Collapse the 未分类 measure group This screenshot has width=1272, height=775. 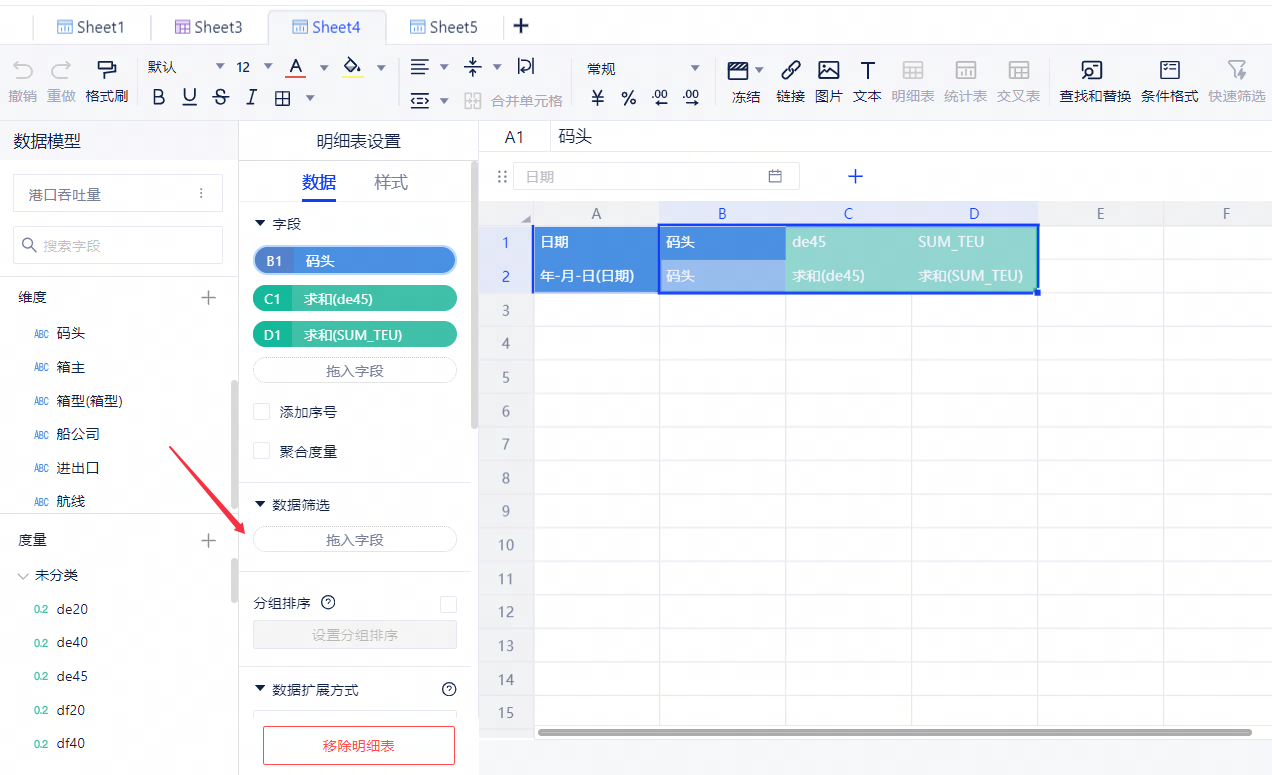click(23, 576)
